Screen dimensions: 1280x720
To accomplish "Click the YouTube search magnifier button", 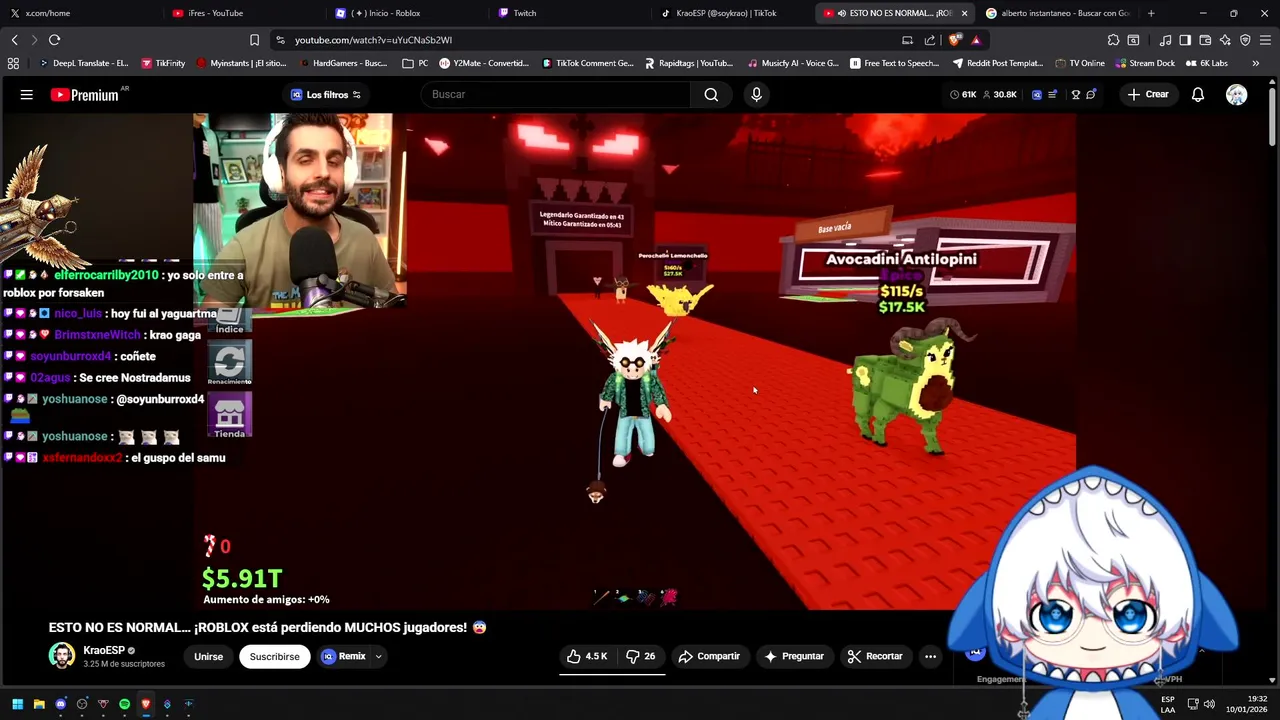I will pos(711,94).
